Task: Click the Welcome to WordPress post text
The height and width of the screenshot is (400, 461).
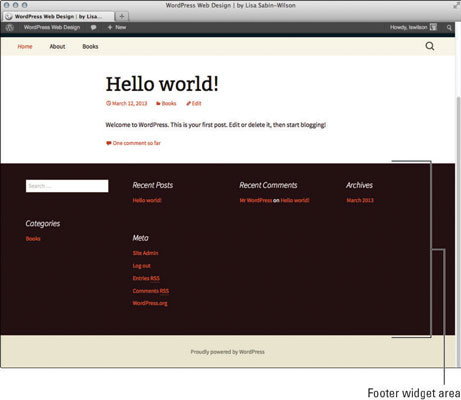Action: (216, 125)
